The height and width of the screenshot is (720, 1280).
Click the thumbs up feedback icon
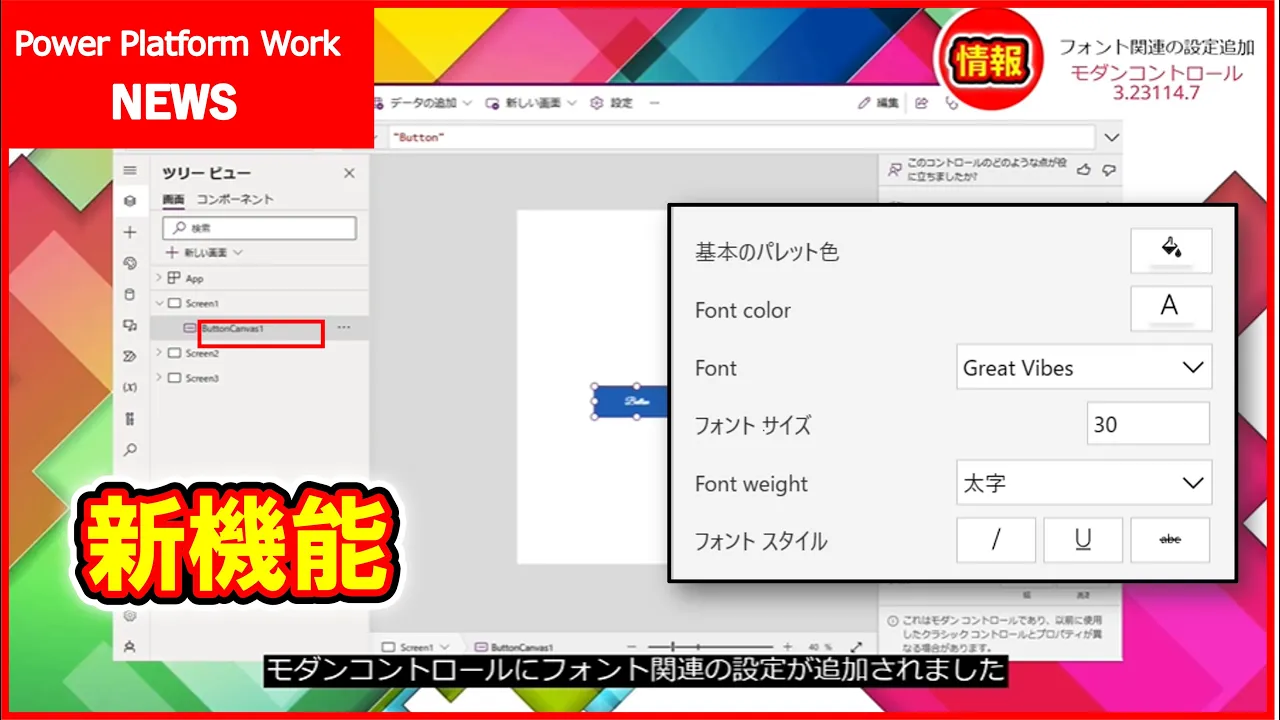point(1084,170)
